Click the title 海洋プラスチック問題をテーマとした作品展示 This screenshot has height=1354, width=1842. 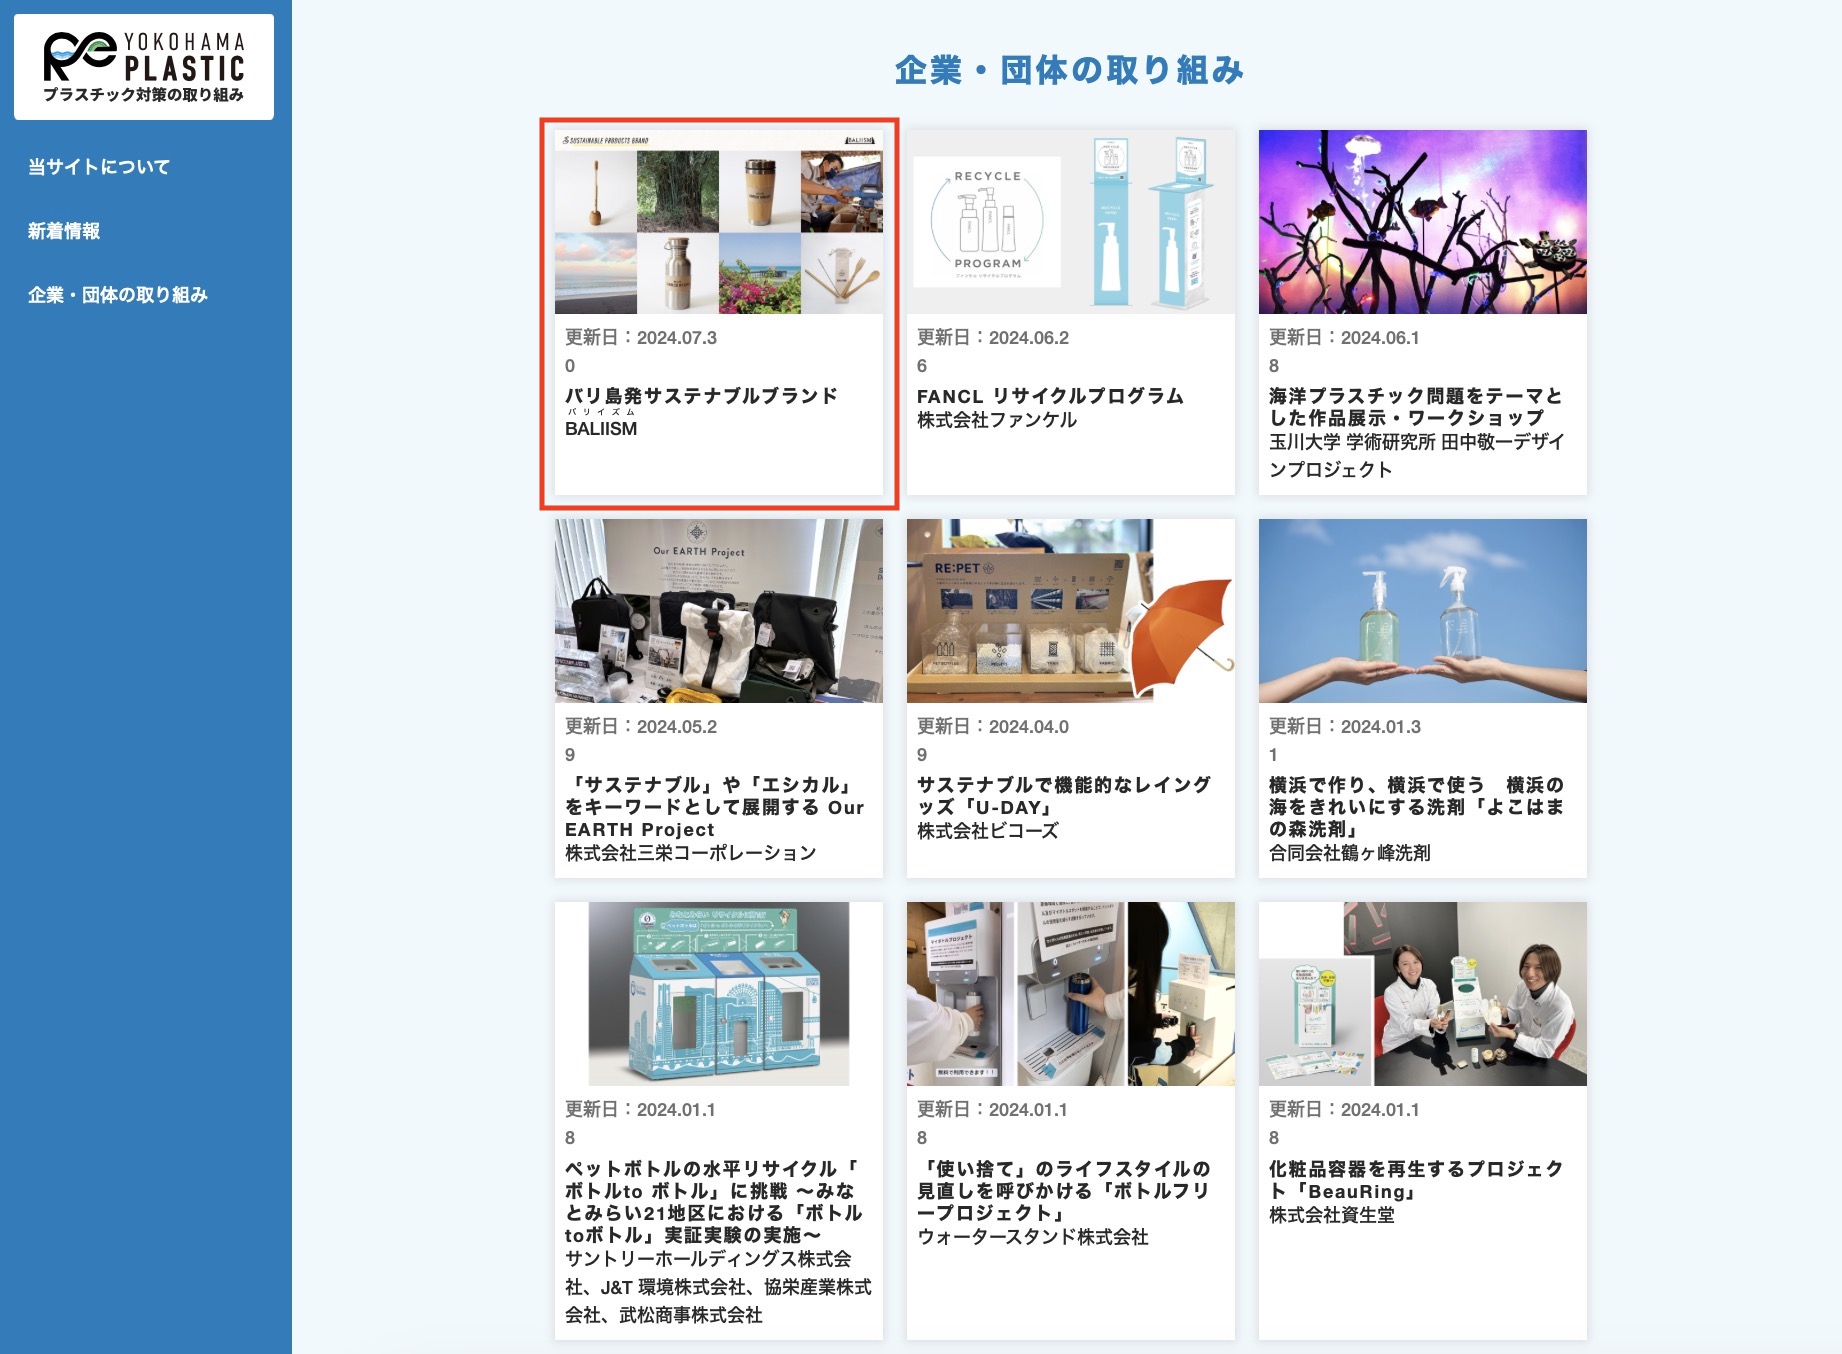point(1415,407)
